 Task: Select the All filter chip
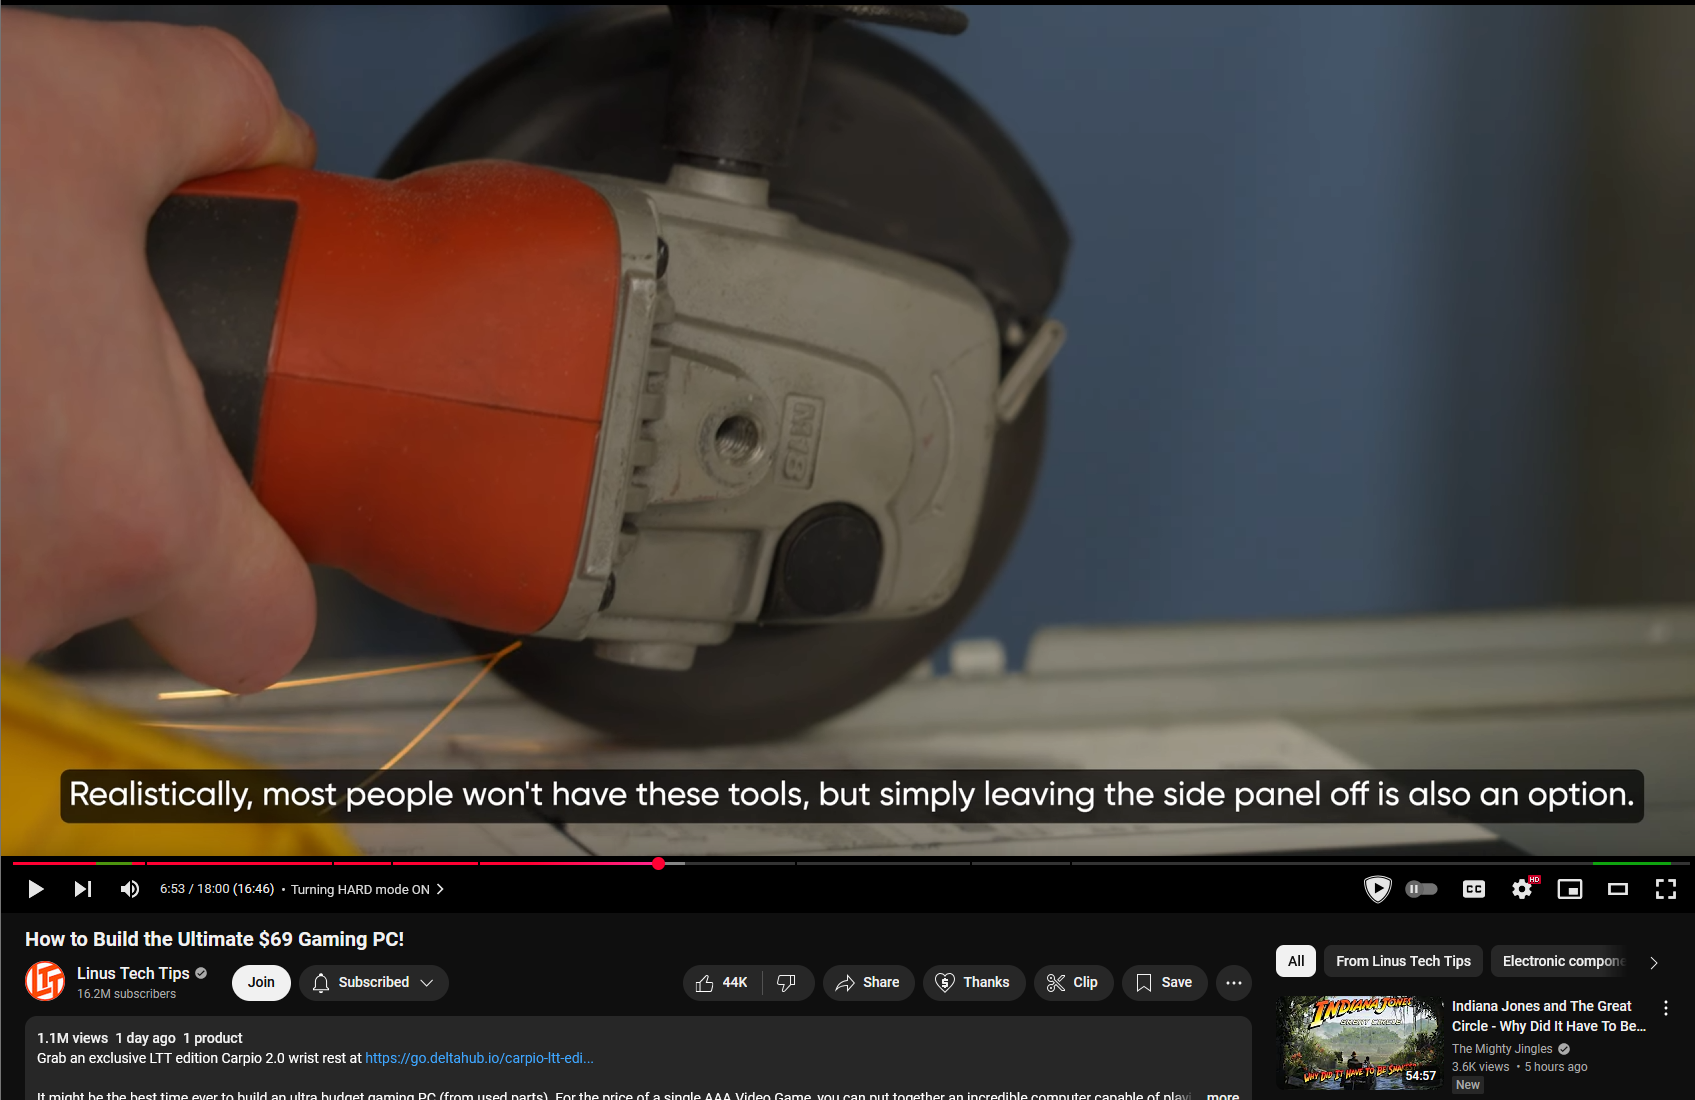(x=1295, y=961)
